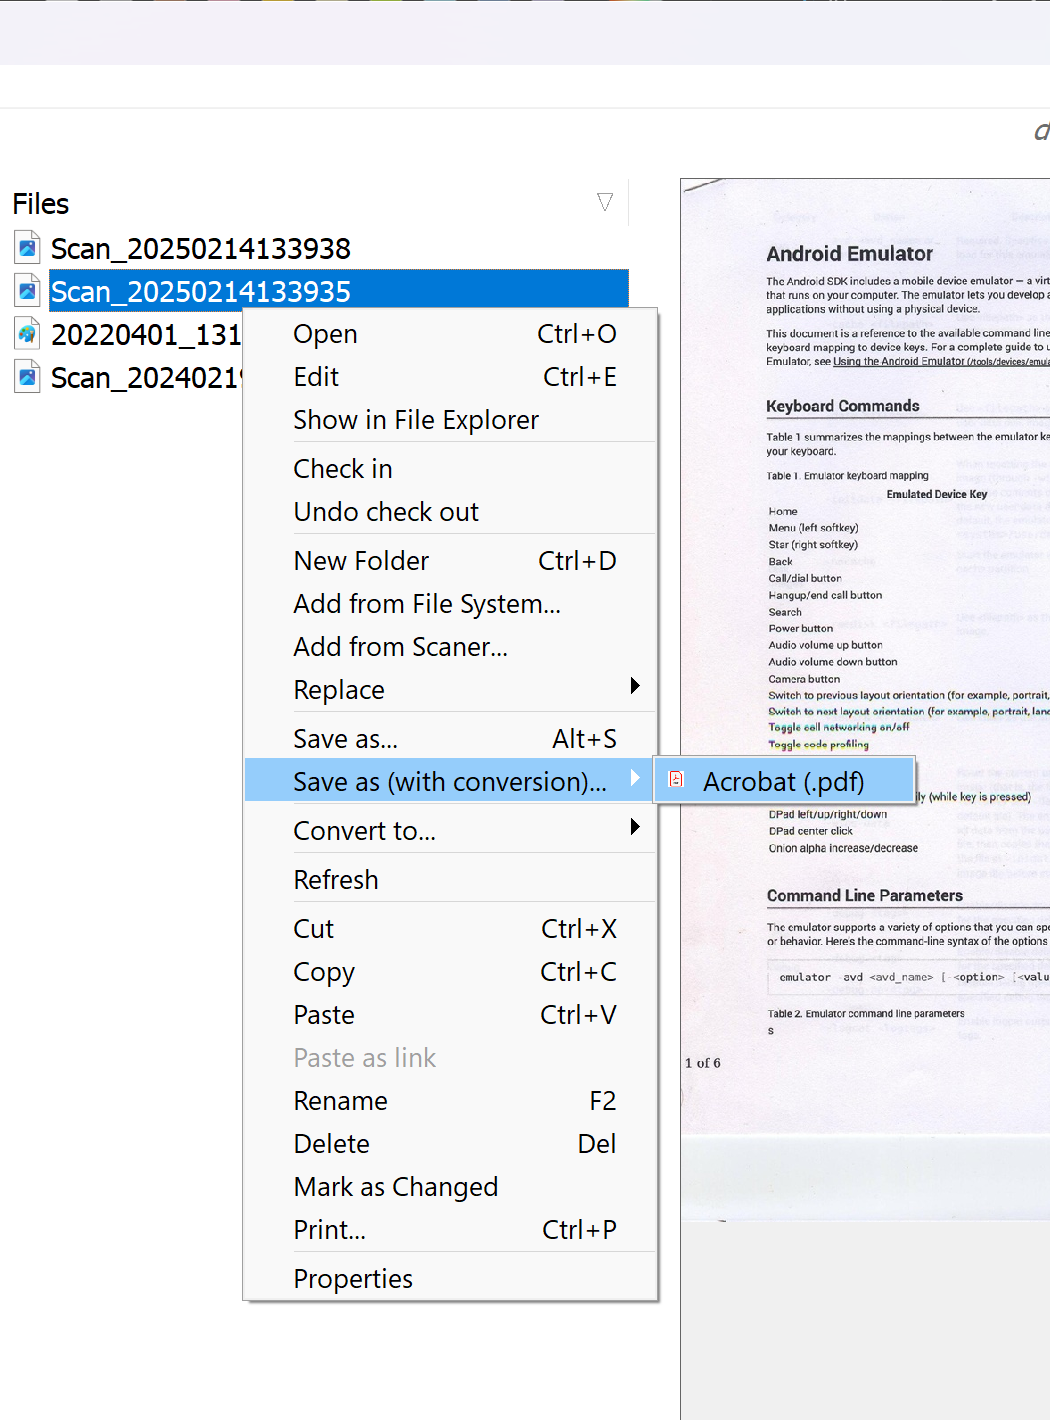Expand Save as (with conversion) submenu arrow
1050x1420 pixels.
[x=635, y=778]
